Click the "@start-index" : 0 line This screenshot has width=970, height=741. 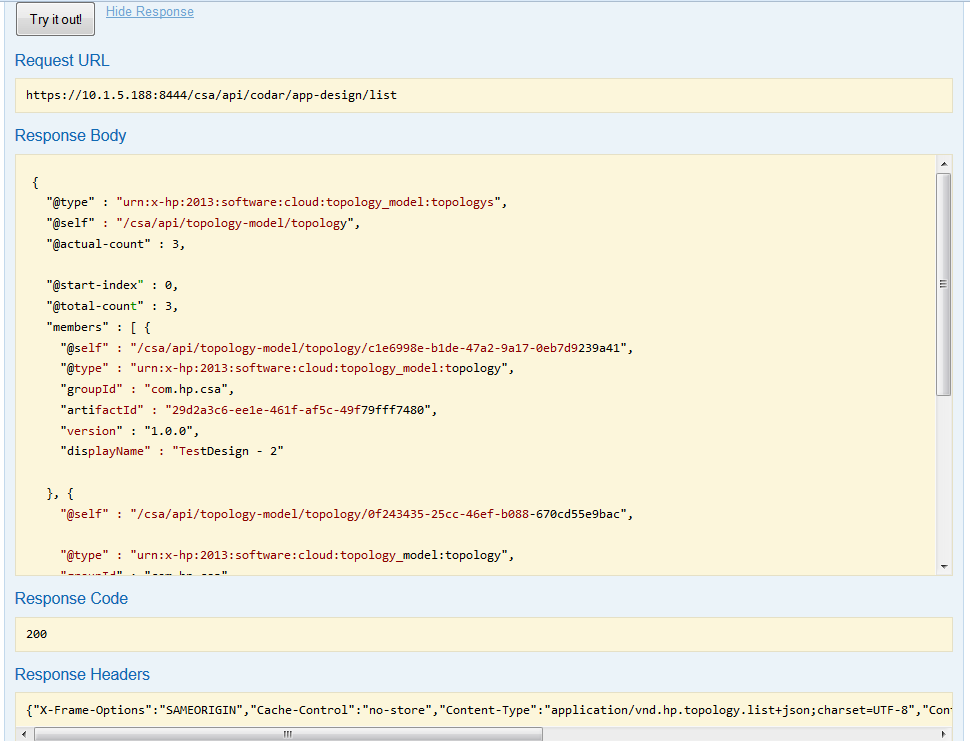[x=112, y=285]
